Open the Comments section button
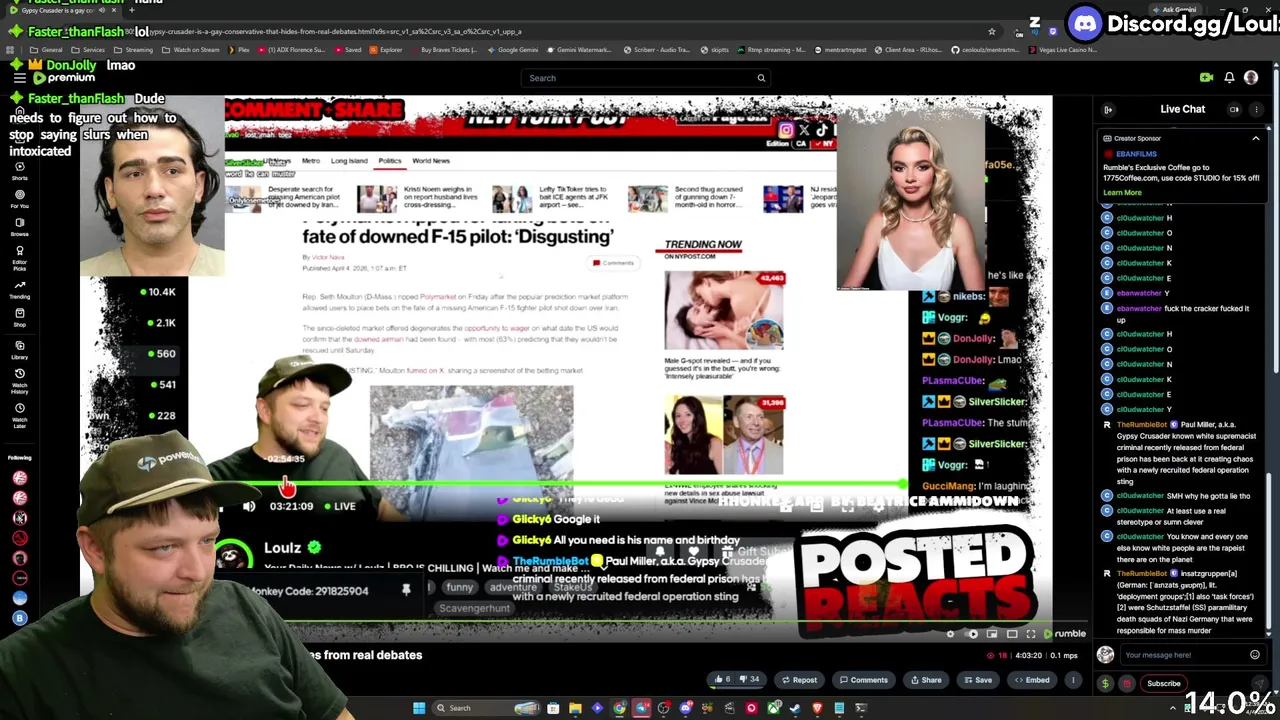The height and width of the screenshot is (720, 1280). click(x=863, y=680)
